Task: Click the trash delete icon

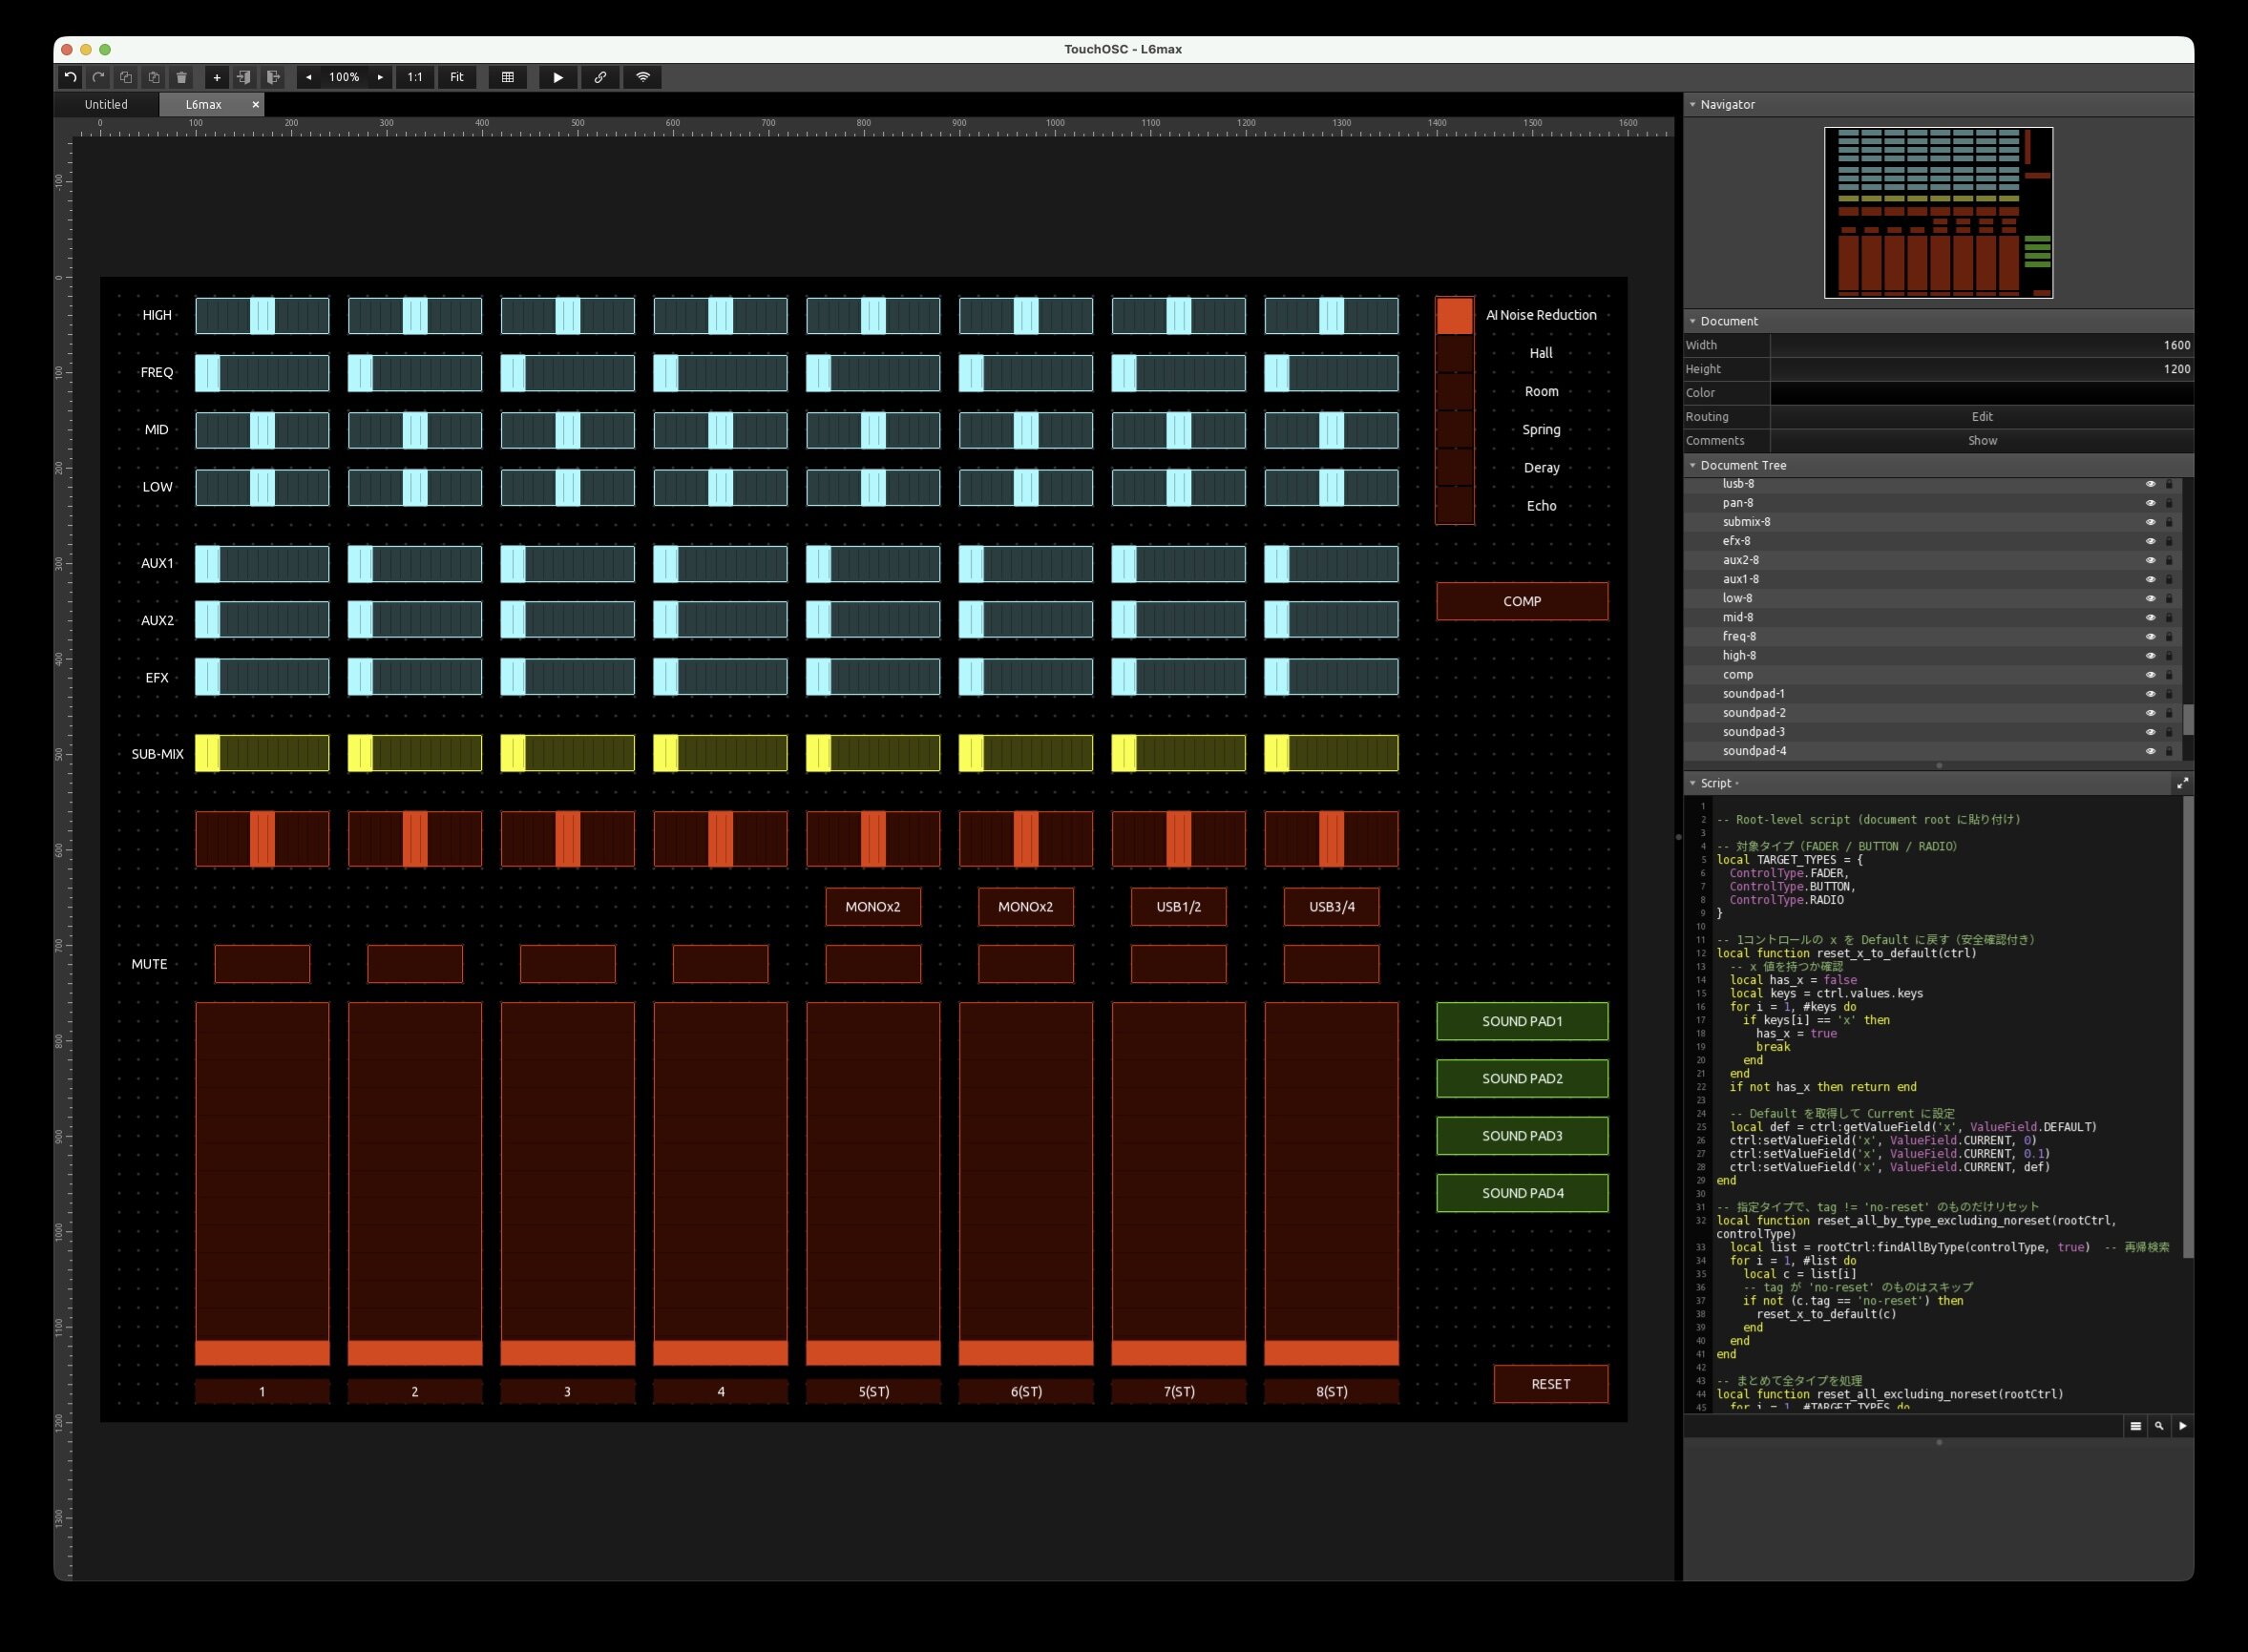Action: pyautogui.click(x=181, y=77)
